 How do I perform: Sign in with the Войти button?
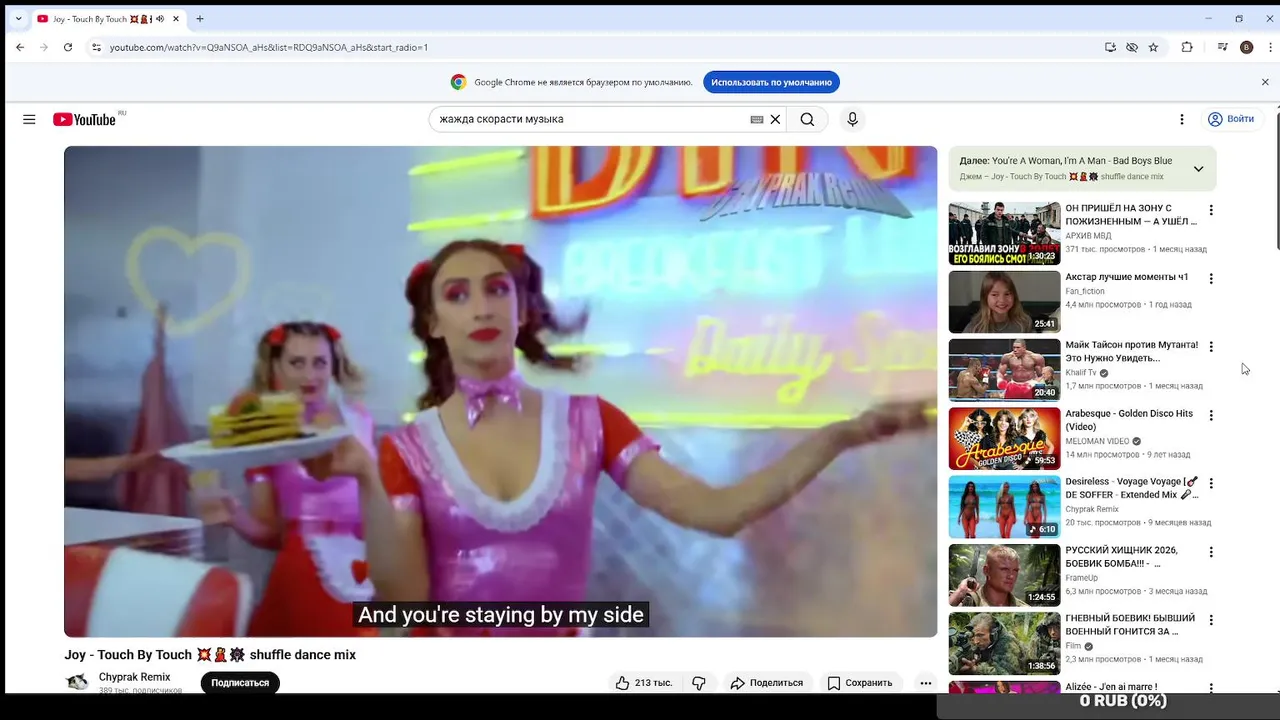(x=1230, y=119)
